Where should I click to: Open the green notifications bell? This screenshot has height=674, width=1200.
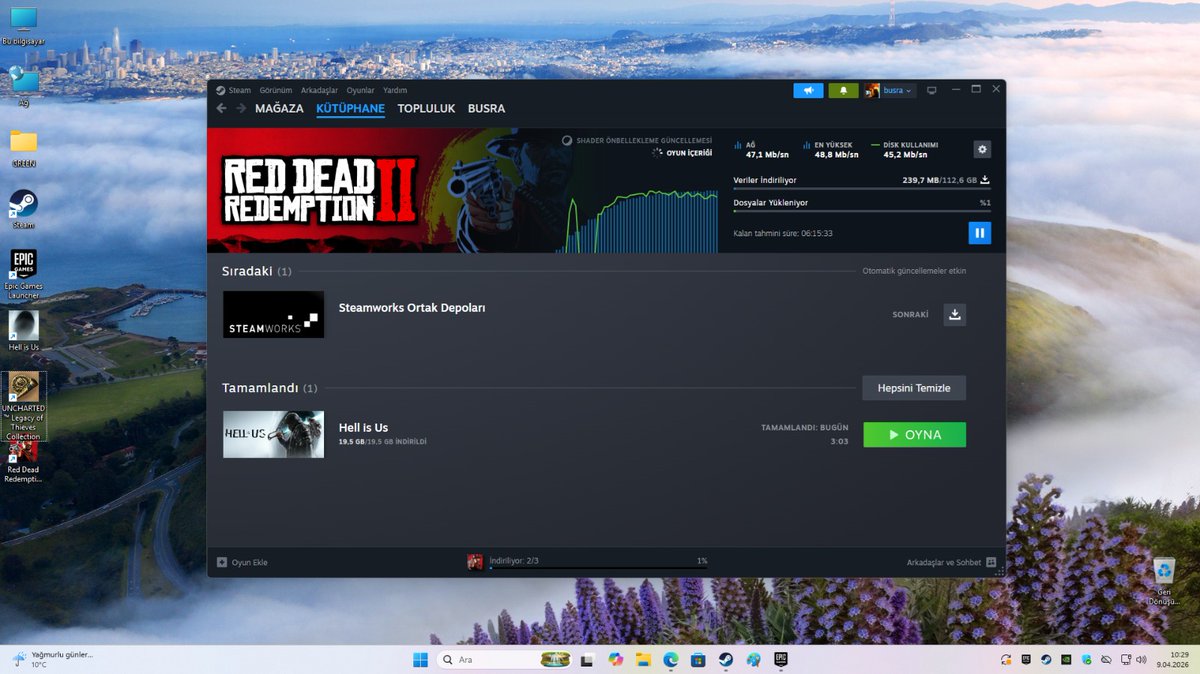pyautogui.click(x=843, y=90)
